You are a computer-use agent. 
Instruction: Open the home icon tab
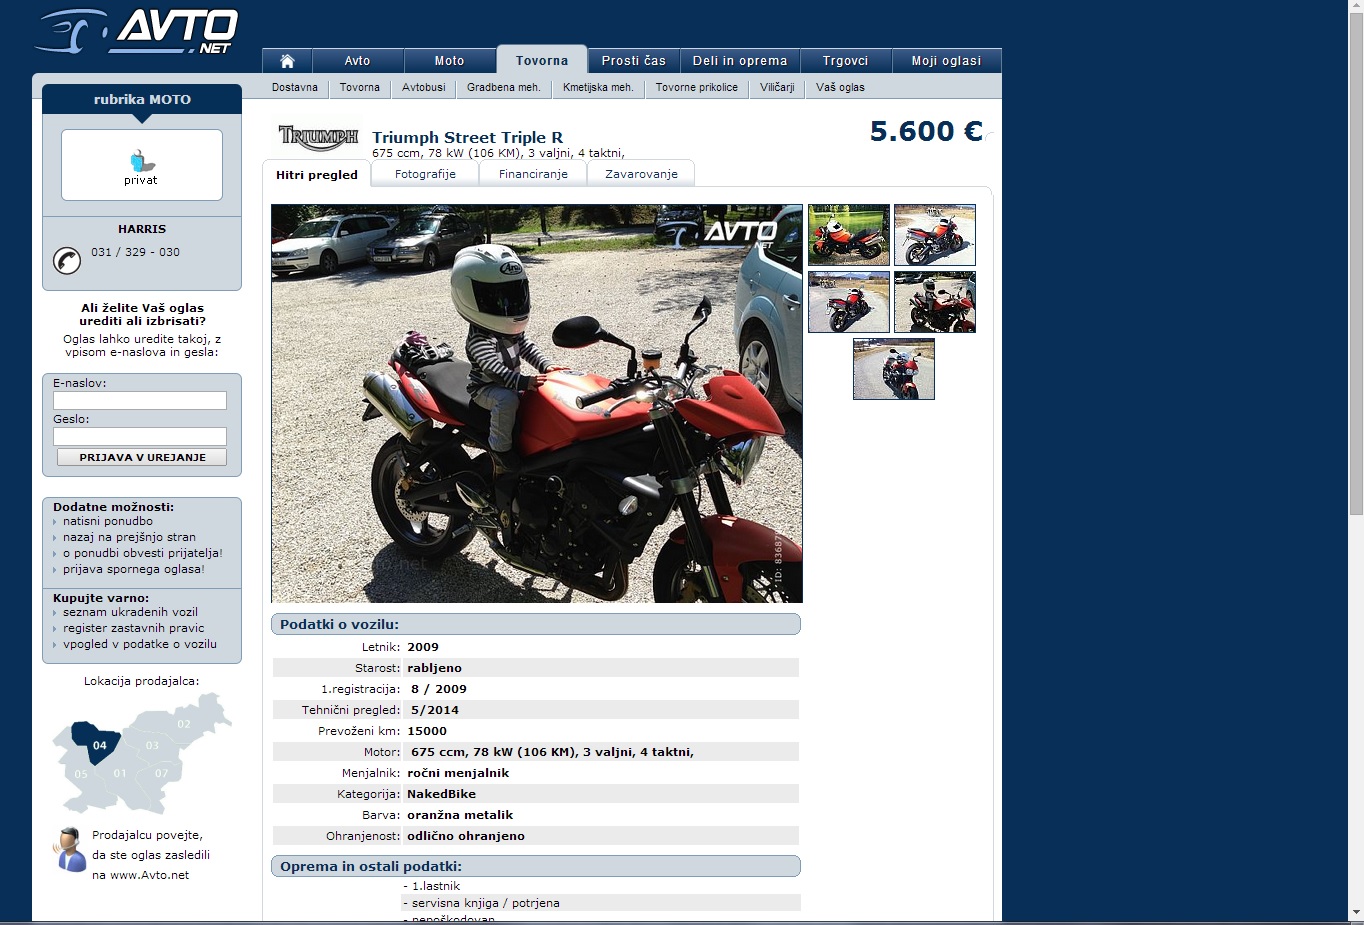(287, 61)
